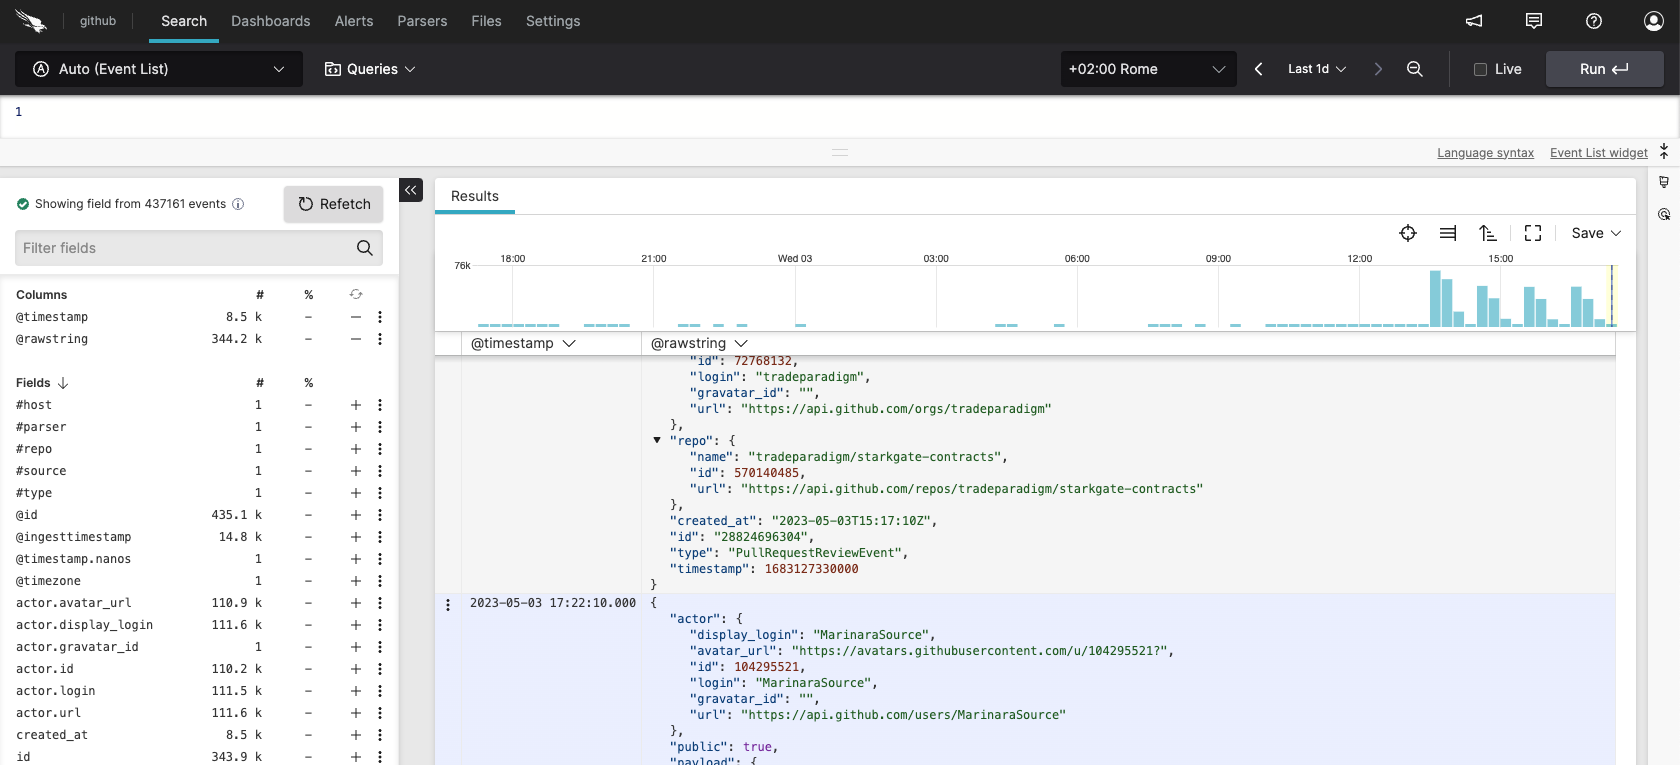
Task: Click the announcements megaphone icon
Action: [x=1474, y=21]
